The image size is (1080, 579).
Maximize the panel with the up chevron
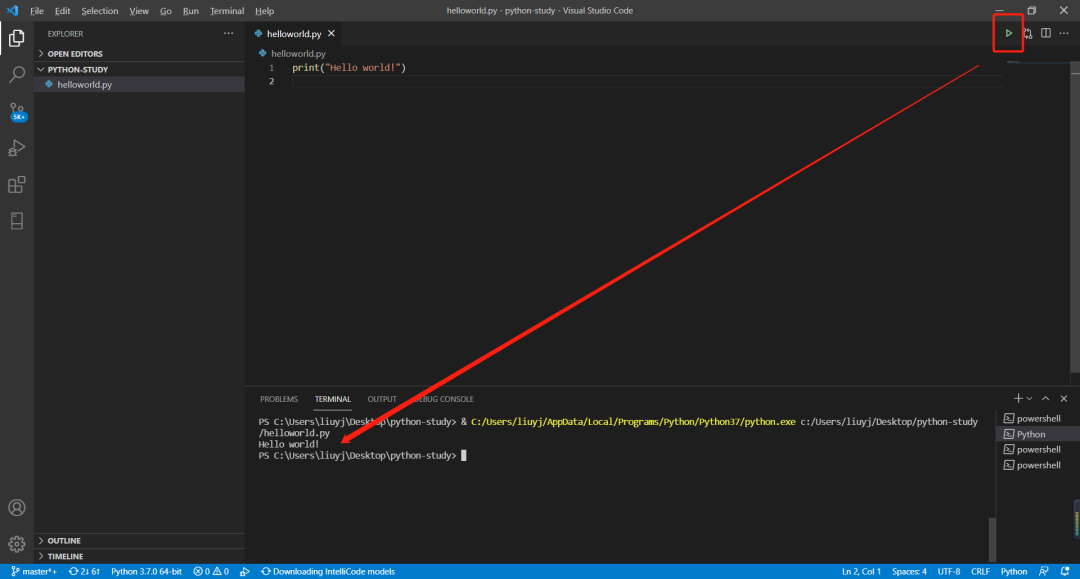coord(1046,399)
